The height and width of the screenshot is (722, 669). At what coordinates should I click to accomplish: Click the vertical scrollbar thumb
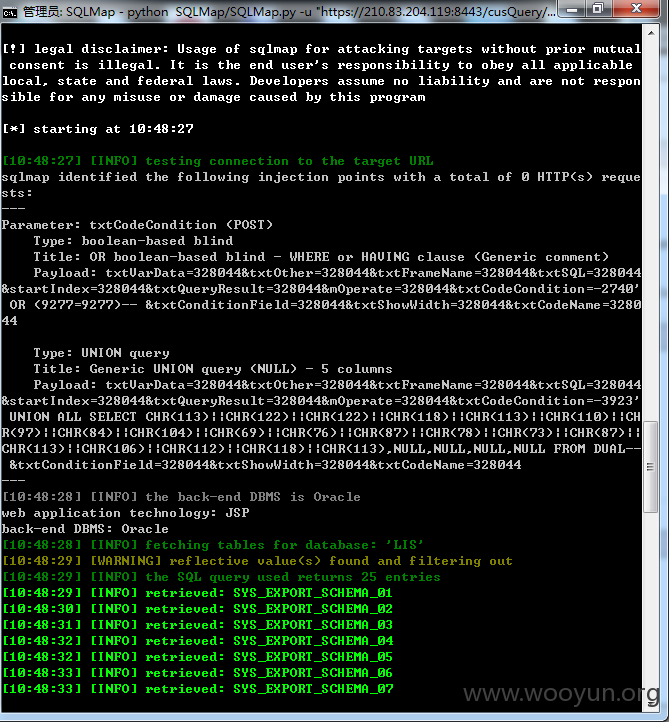[651, 466]
